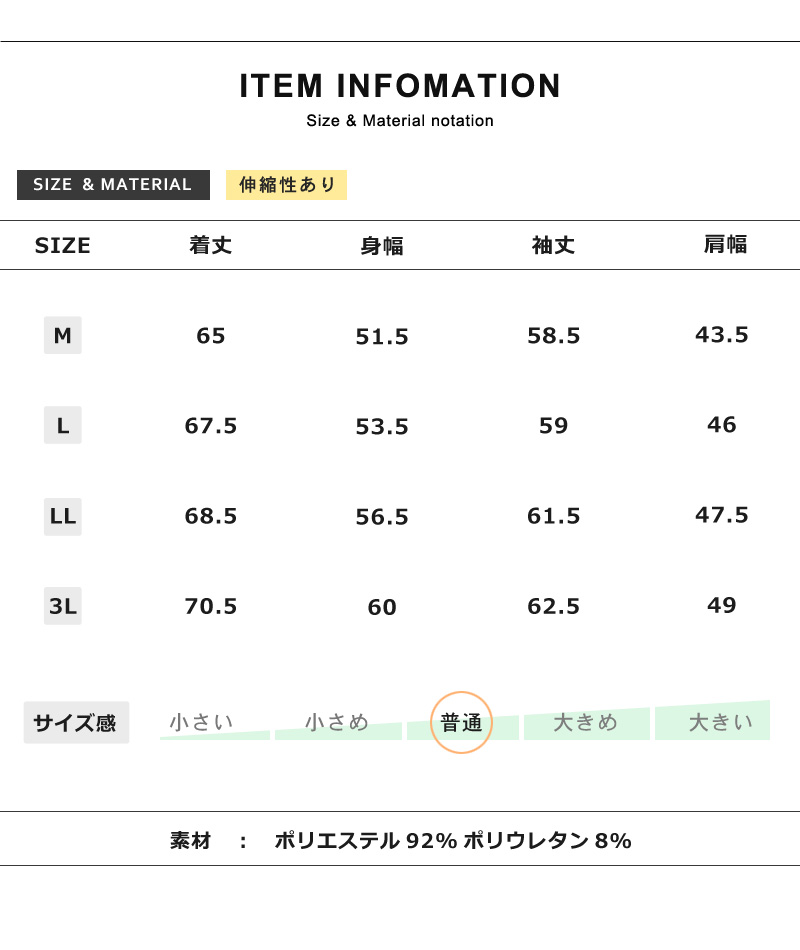800x950 pixels.
Task: Select the M size badge
Action: click(63, 335)
